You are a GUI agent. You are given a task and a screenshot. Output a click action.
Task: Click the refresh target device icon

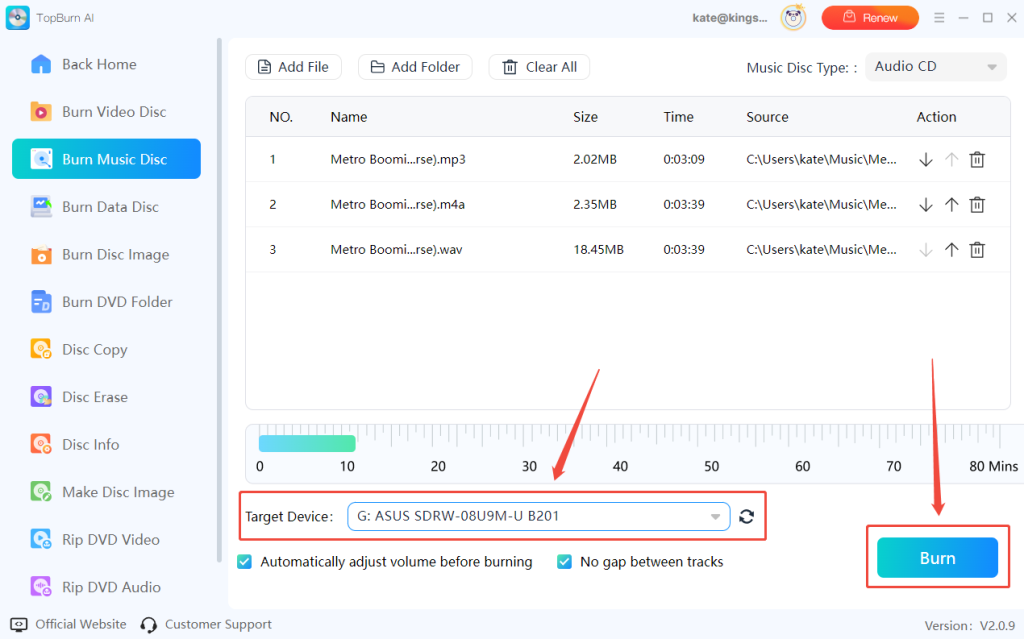coord(746,517)
